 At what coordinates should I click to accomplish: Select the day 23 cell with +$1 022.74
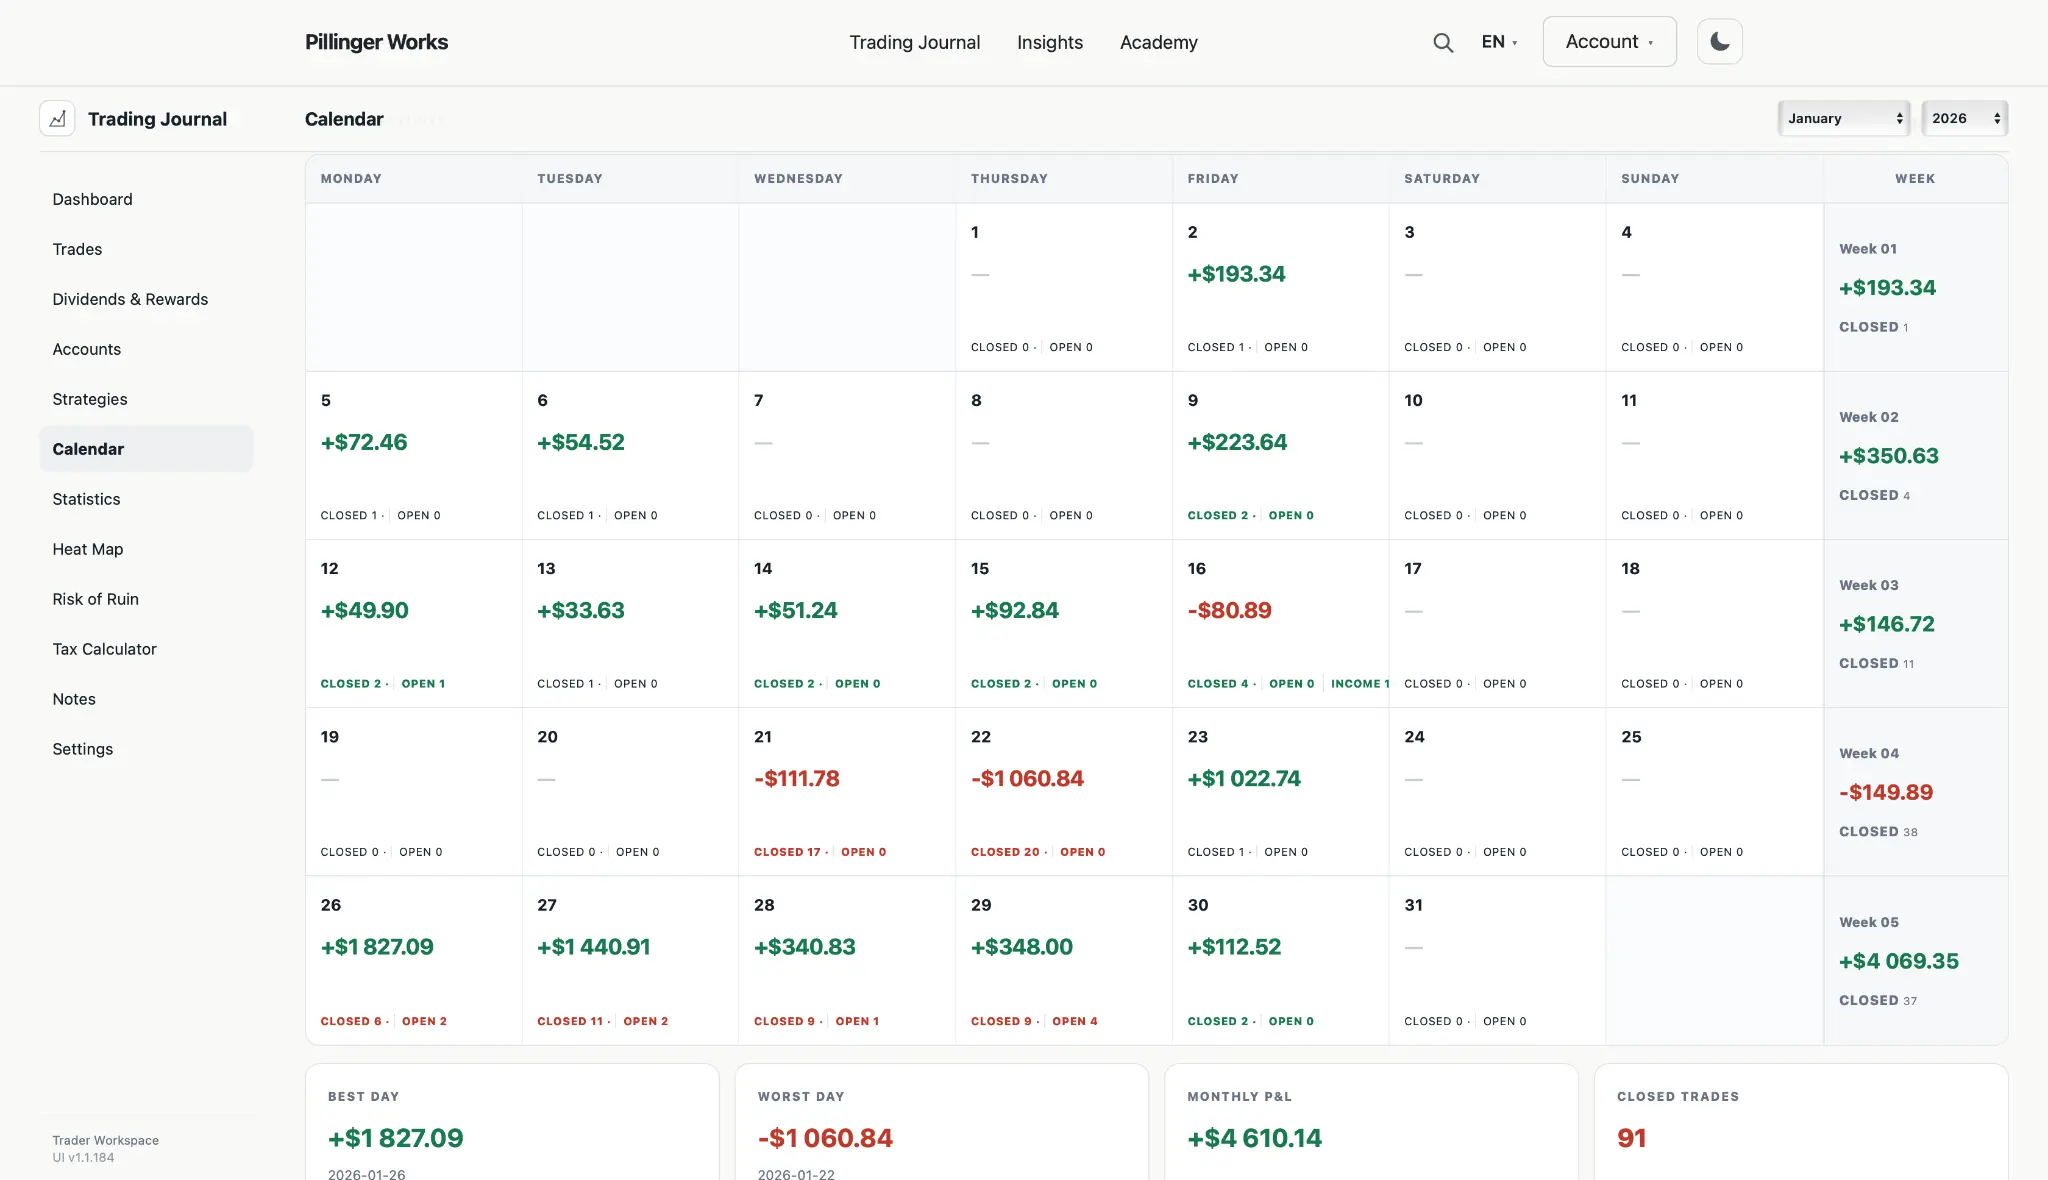click(1280, 792)
